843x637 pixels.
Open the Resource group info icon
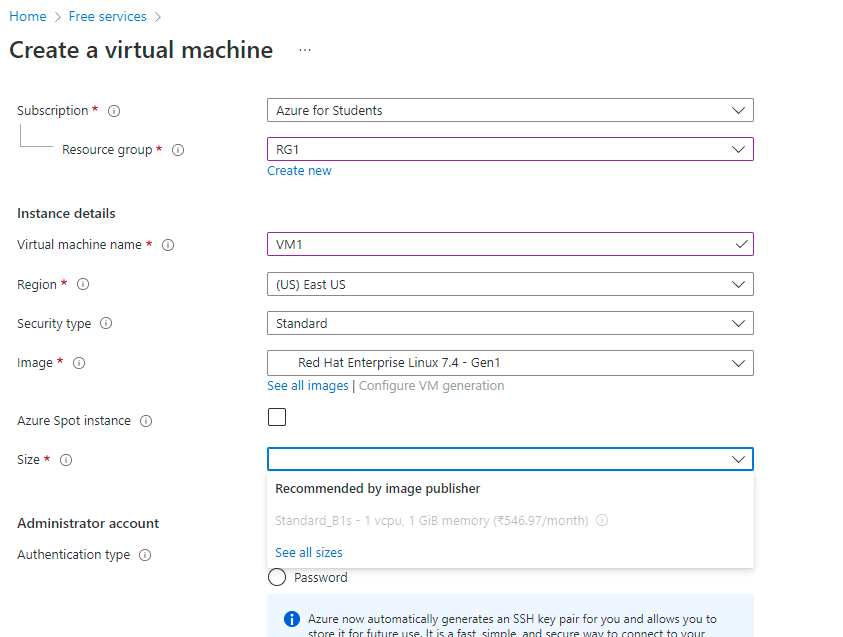coord(178,150)
